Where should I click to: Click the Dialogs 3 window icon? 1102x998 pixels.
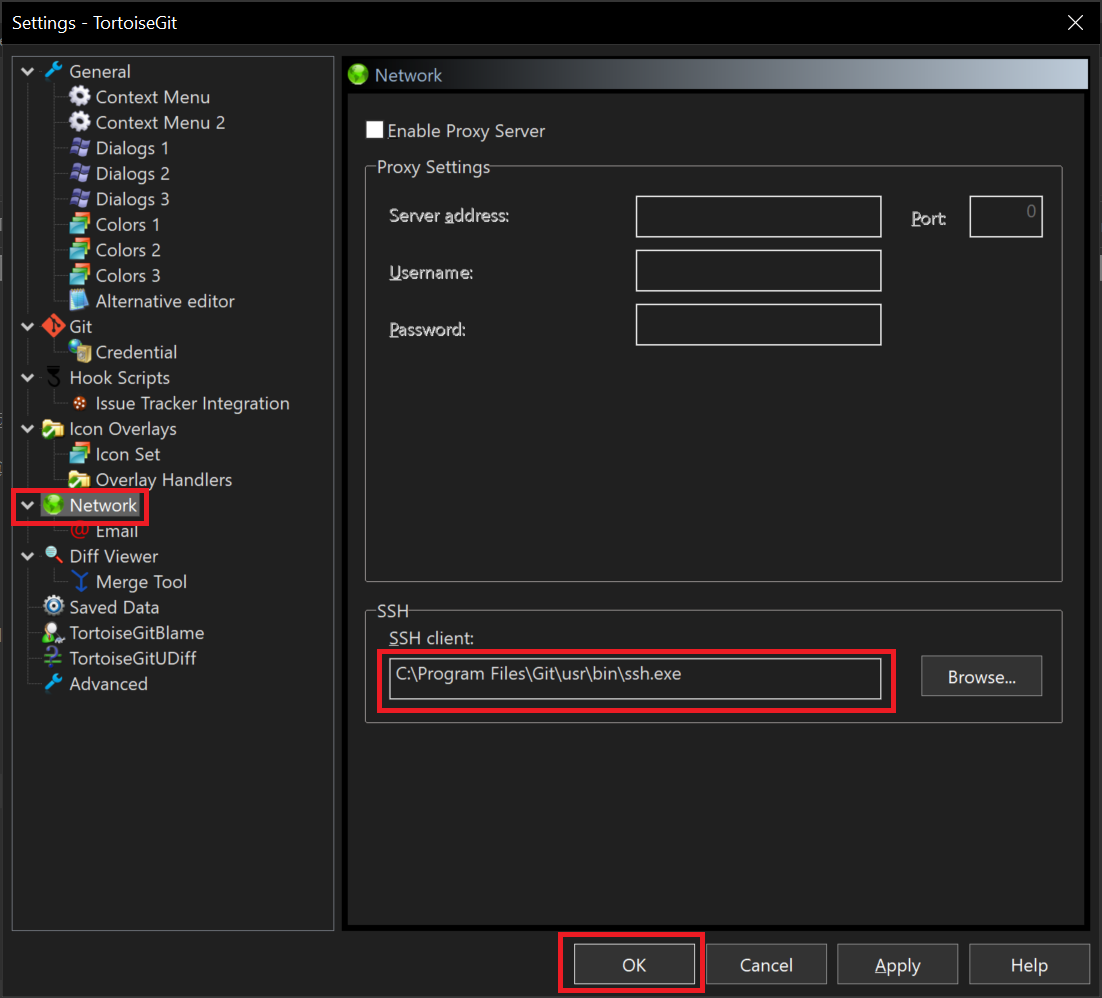(79, 198)
